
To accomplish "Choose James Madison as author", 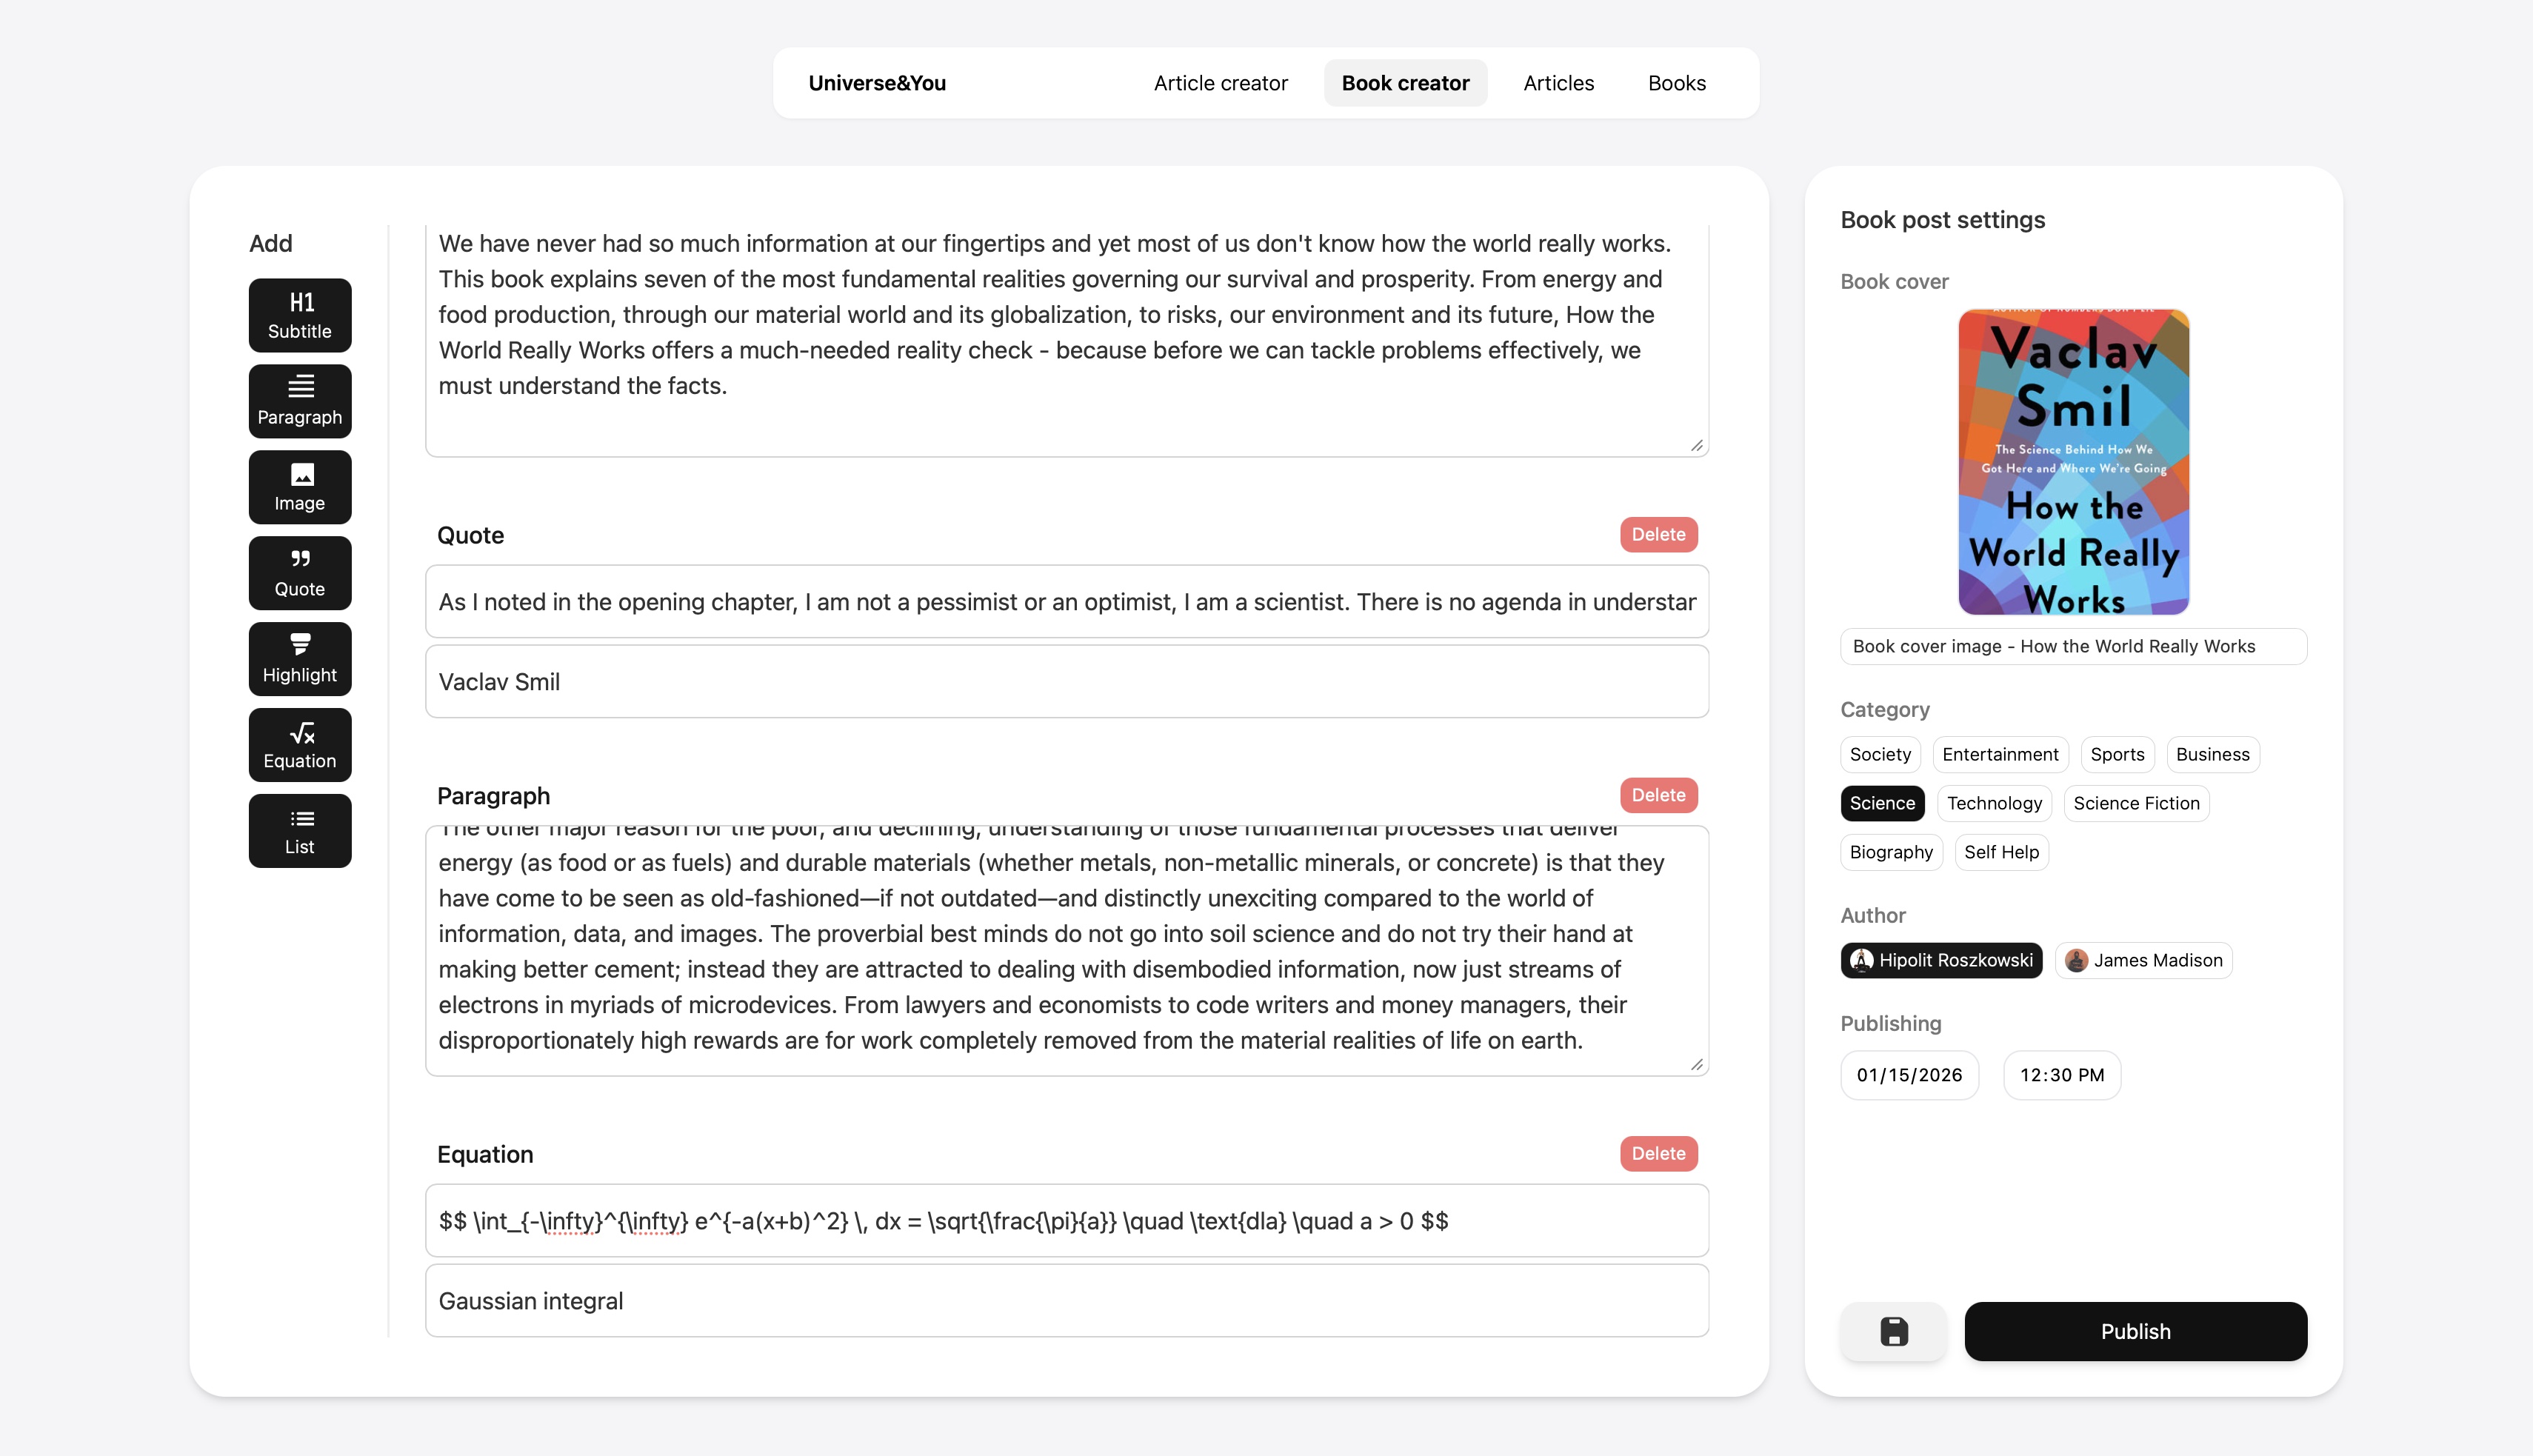I will coord(2143,960).
